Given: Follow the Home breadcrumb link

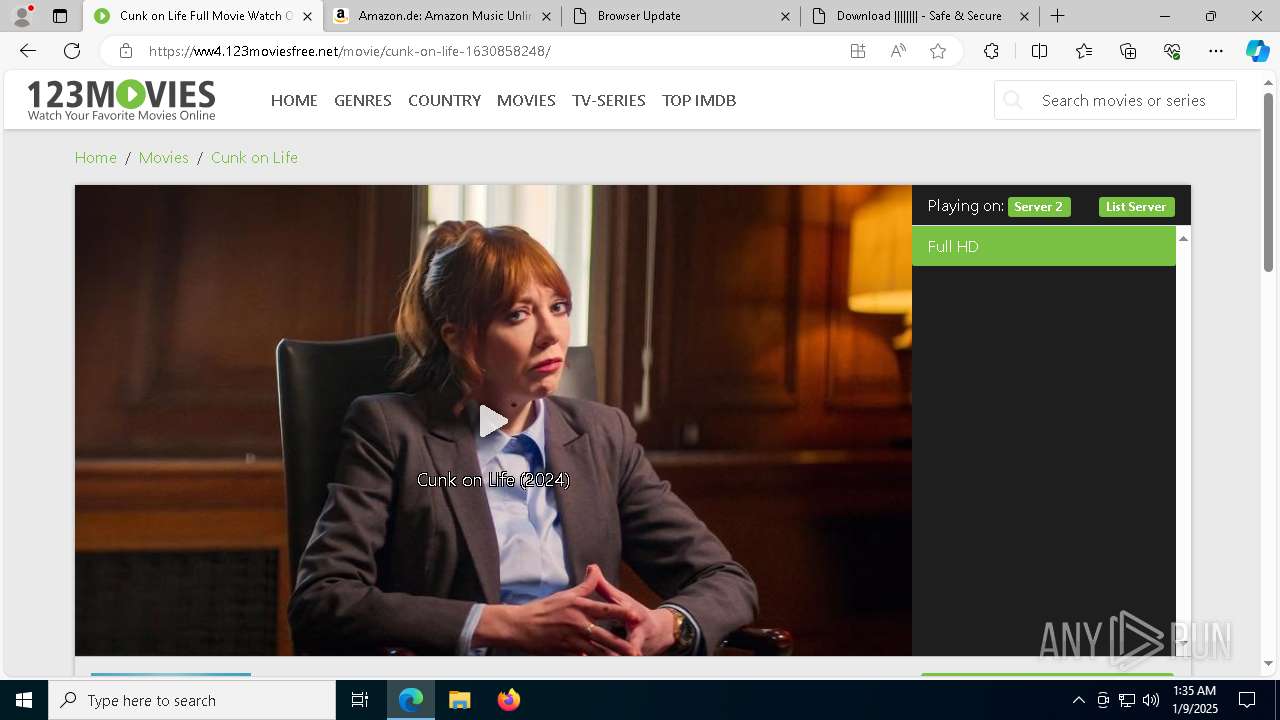Looking at the screenshot, I should coord(96,157).
